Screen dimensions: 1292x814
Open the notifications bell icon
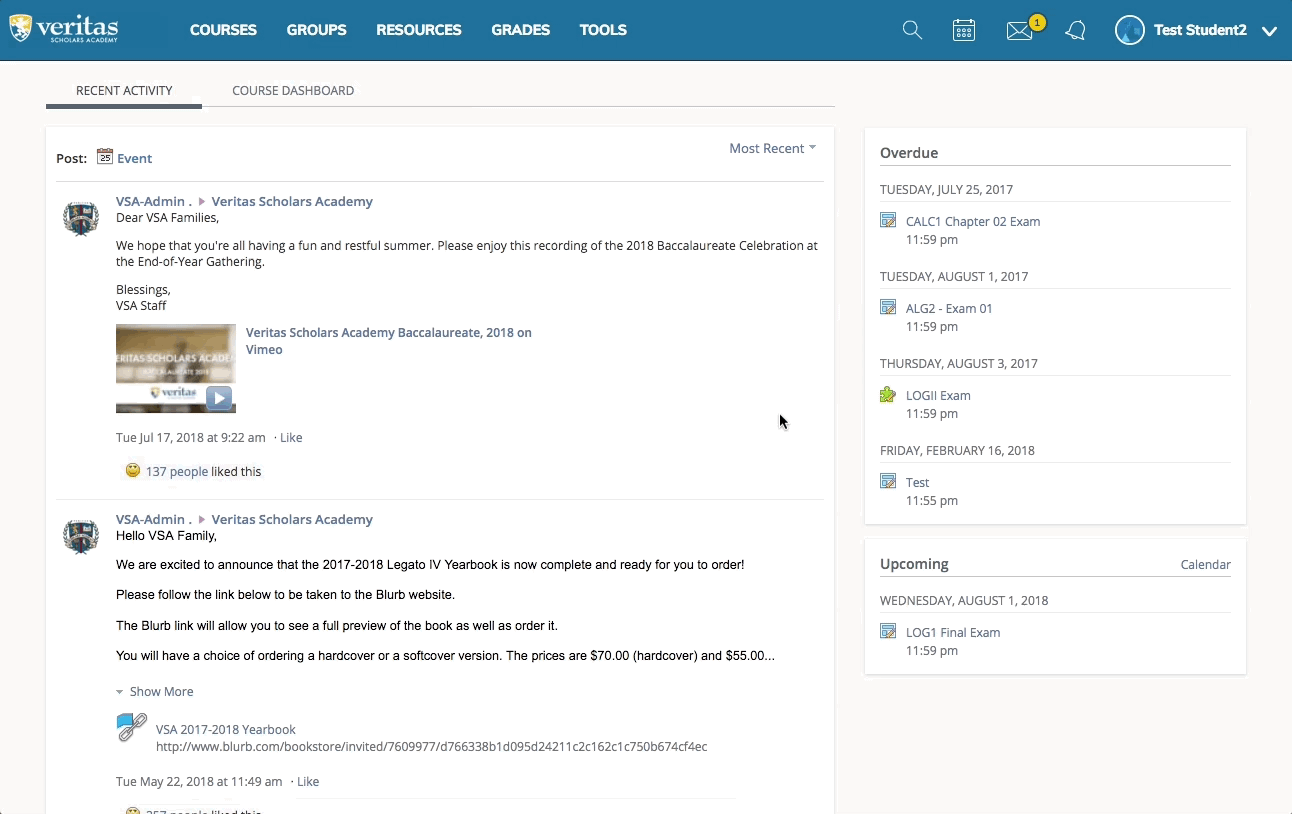(1076, 31)
